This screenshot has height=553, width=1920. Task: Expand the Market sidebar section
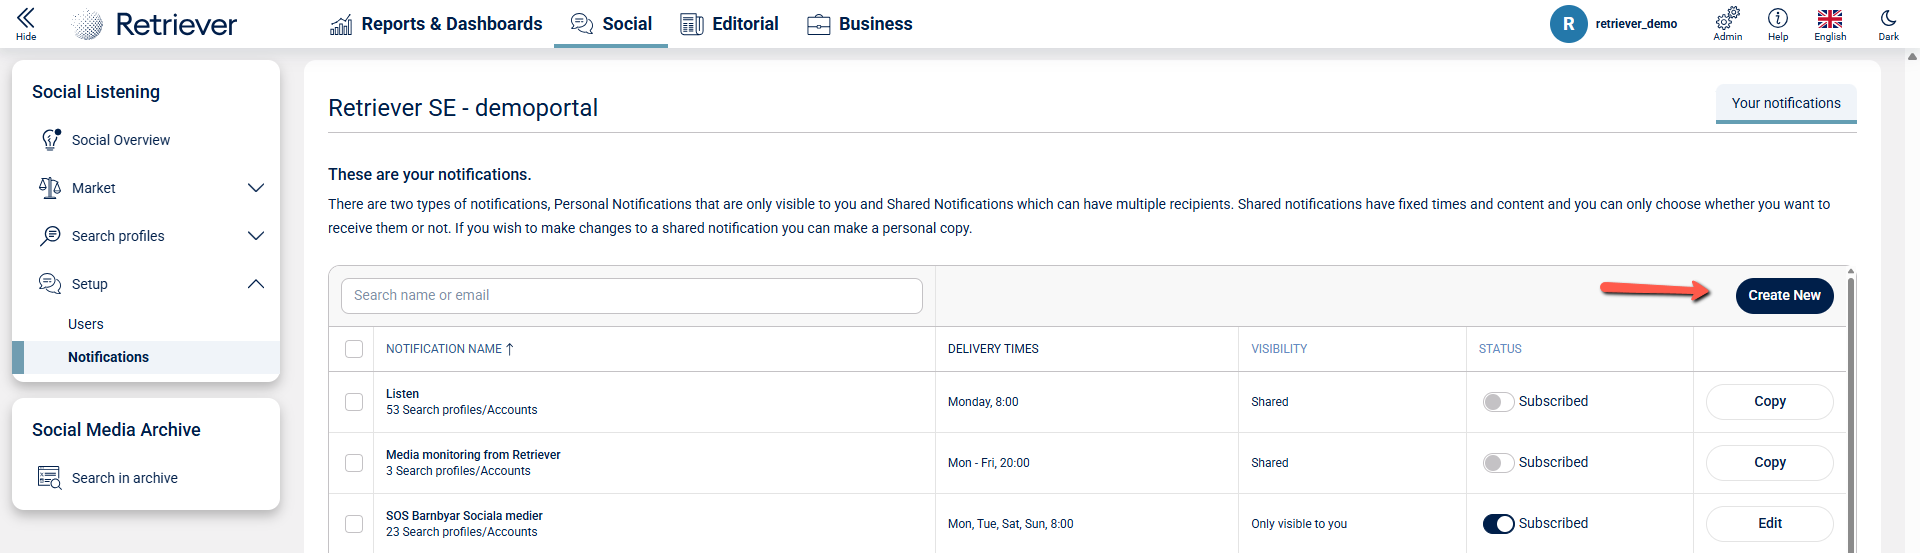(x=256, y=188)
